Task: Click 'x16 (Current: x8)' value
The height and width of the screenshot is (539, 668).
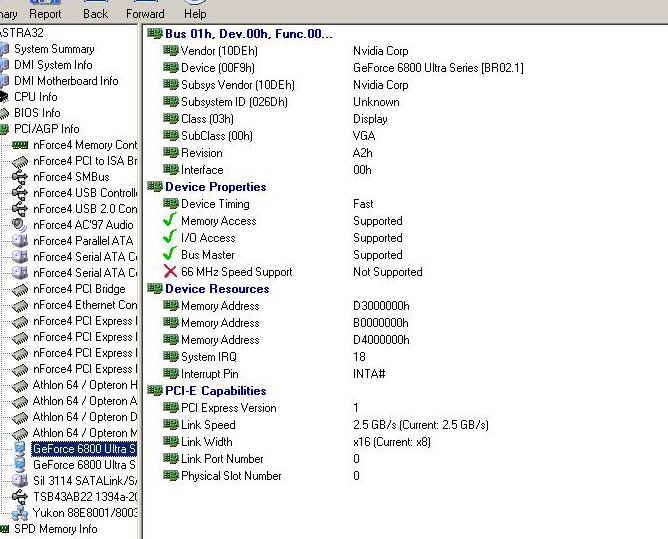Action: pos(392,442)
